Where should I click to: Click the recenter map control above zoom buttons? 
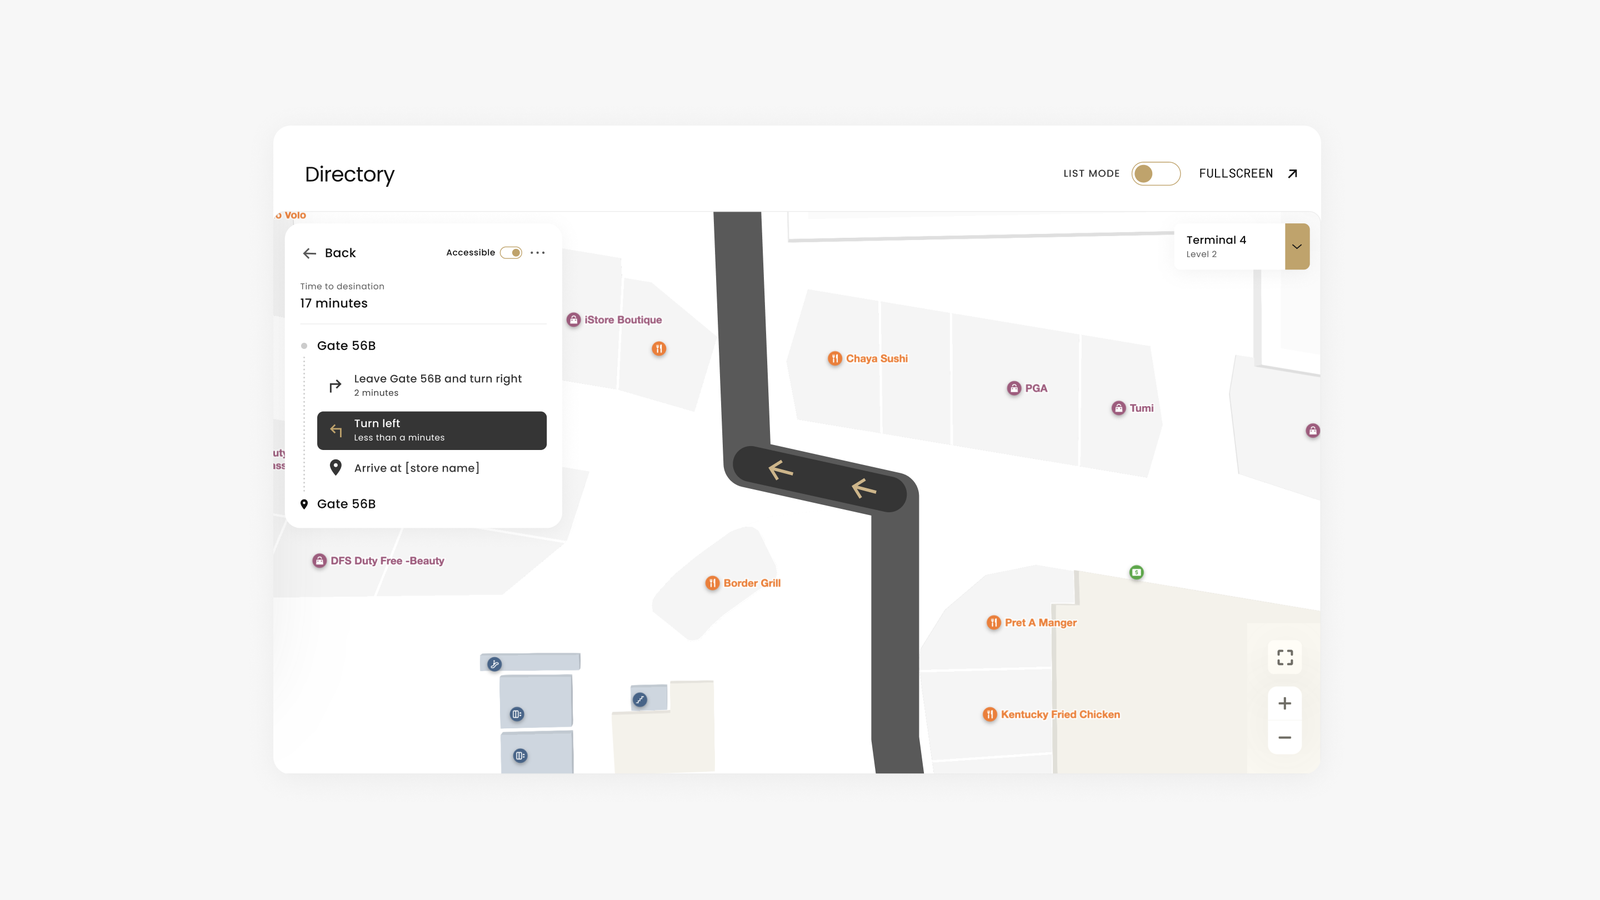(1285, 657)
